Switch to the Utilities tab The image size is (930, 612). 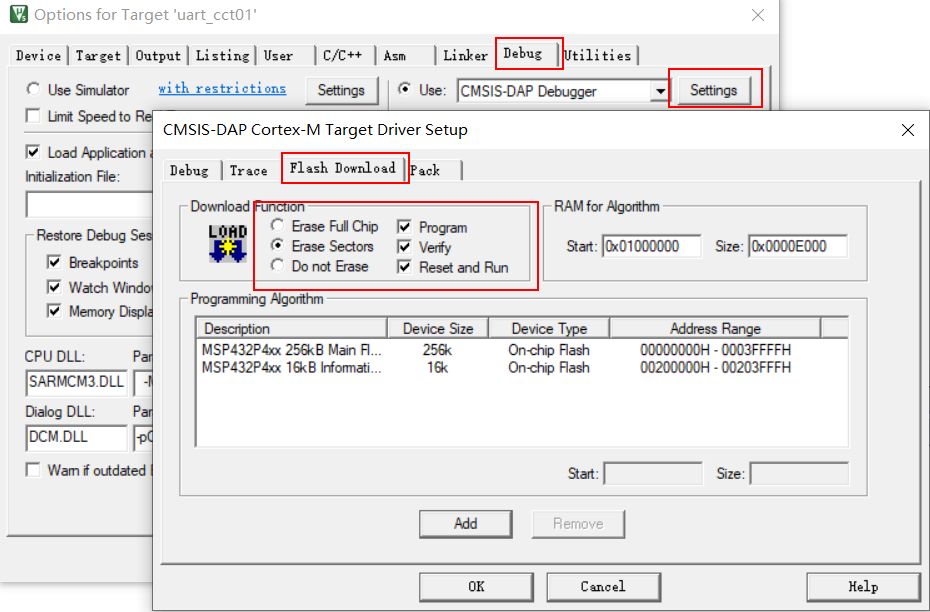coord(599,56)
